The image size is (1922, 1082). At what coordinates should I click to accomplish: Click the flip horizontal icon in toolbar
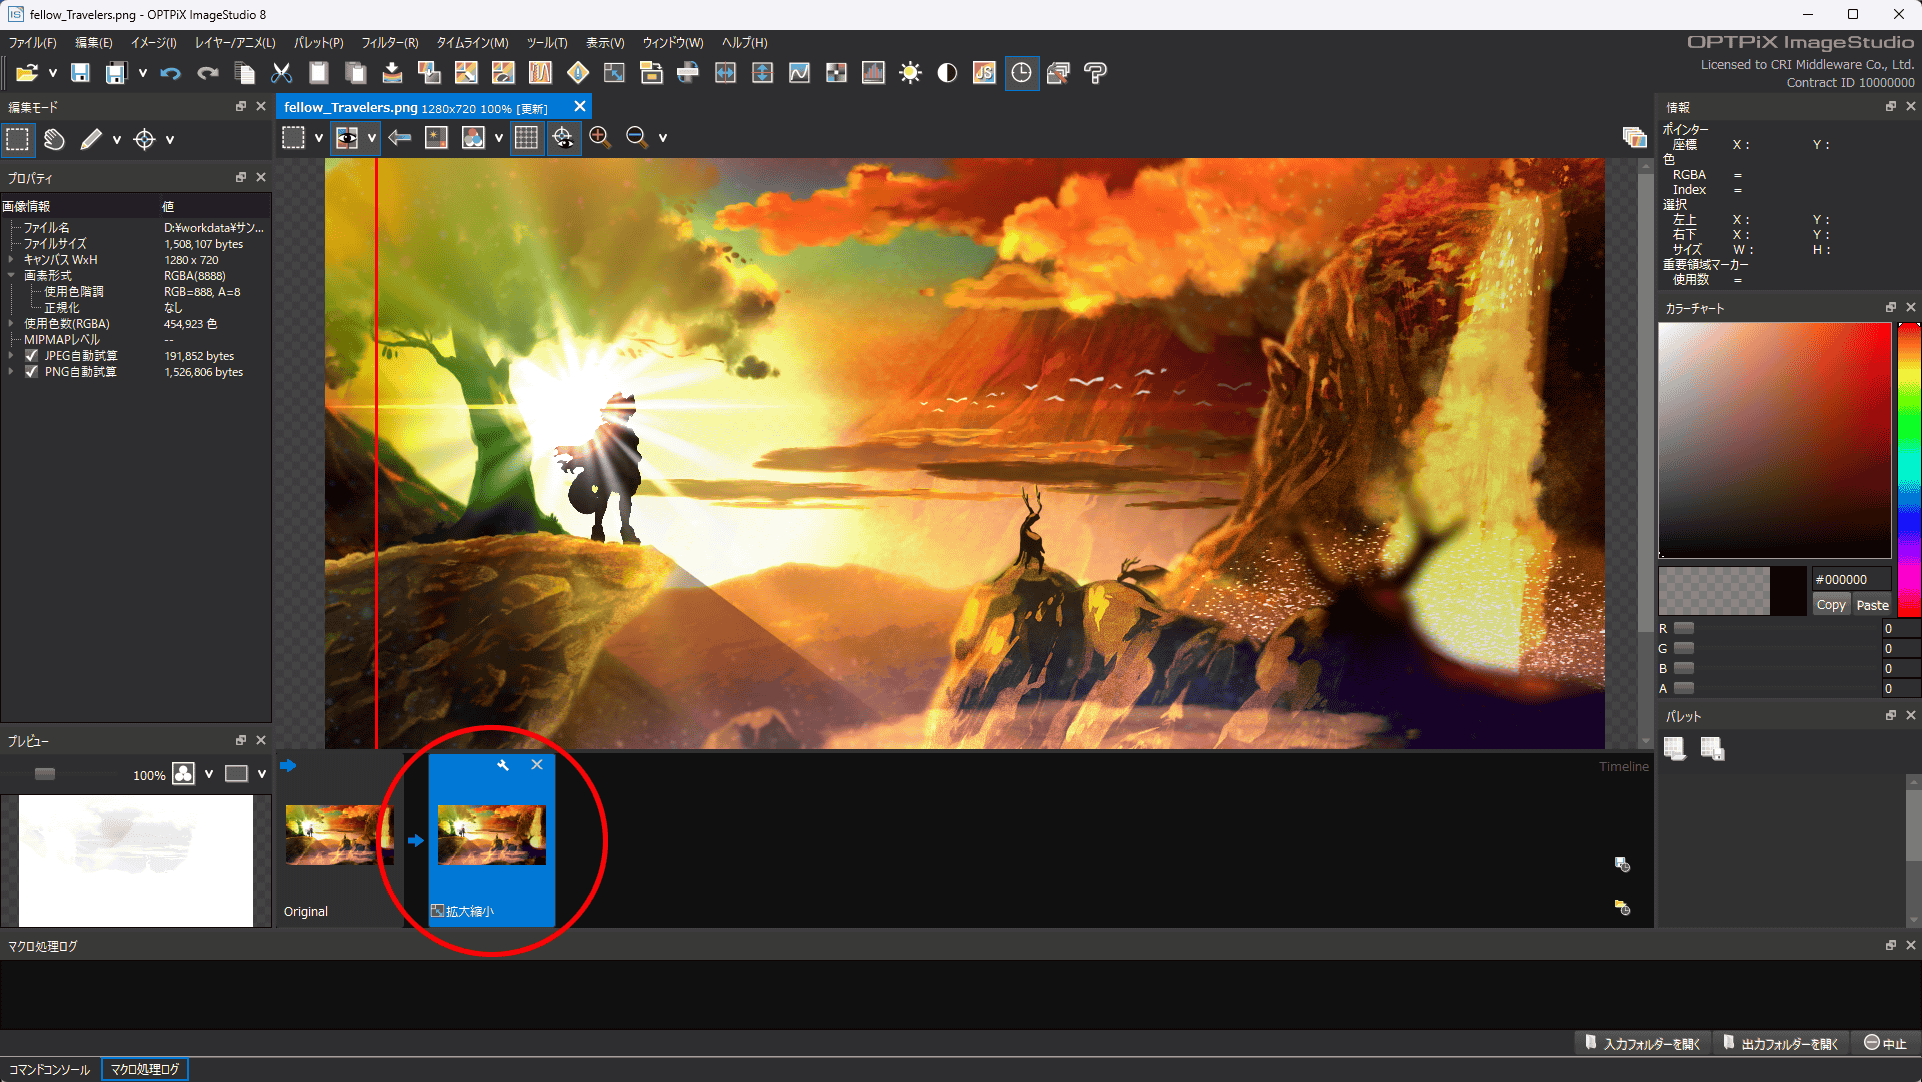click(725, 73)
